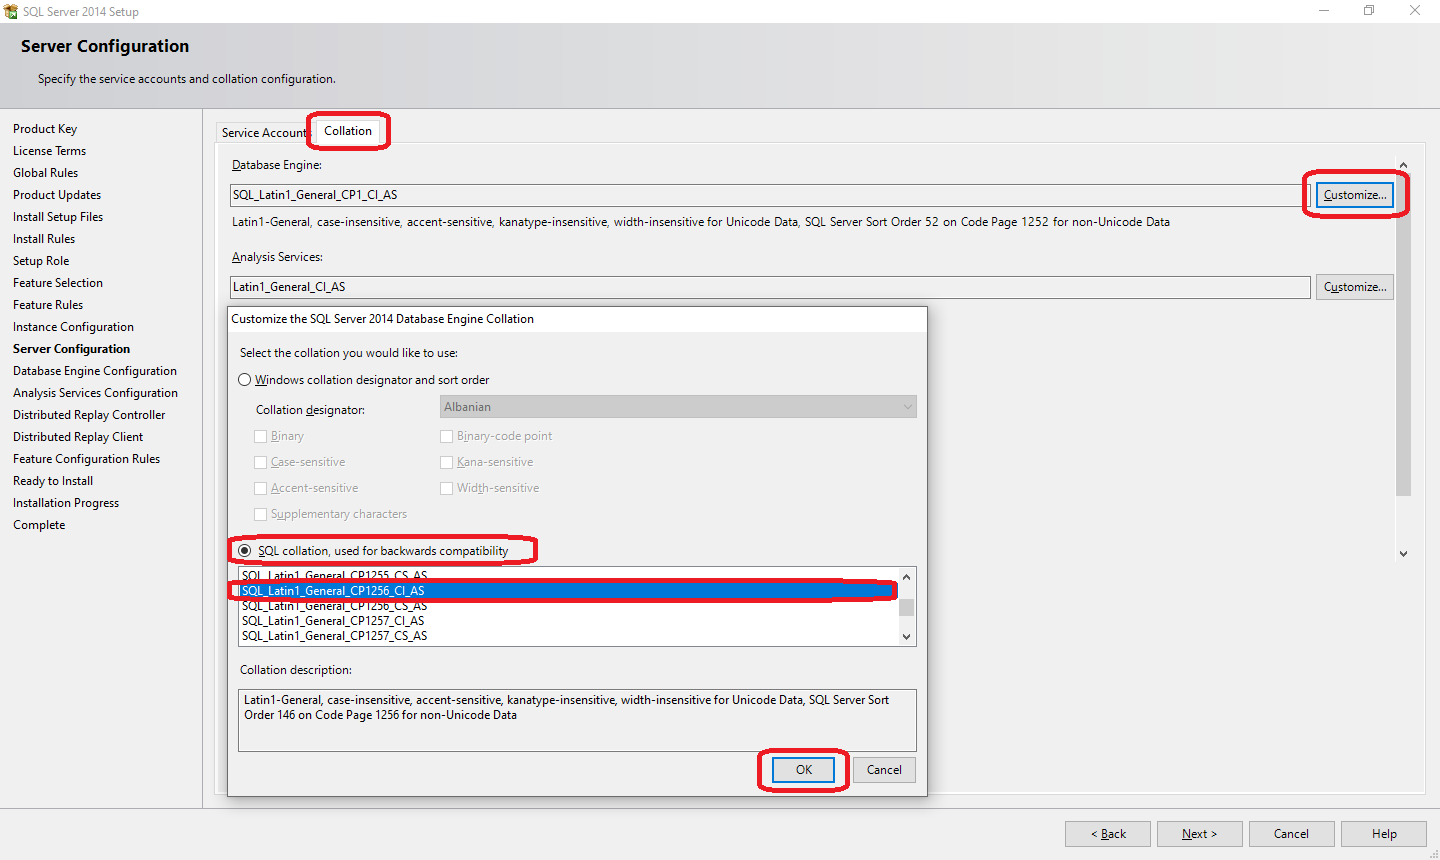Click the SQL Server Setup title bar icon
The image size is (1440, 860).
click(11, 11)
